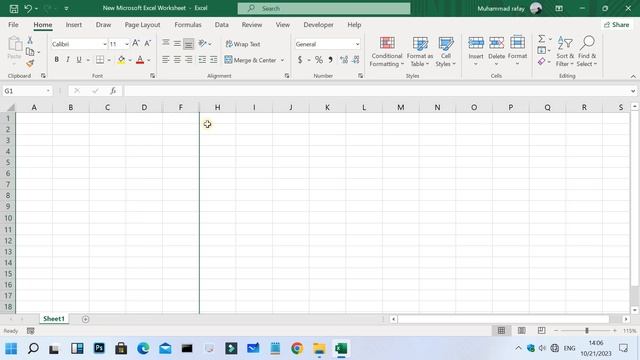Click the Insert Function fx icon
640x360 pixels.
coord(113,91)
